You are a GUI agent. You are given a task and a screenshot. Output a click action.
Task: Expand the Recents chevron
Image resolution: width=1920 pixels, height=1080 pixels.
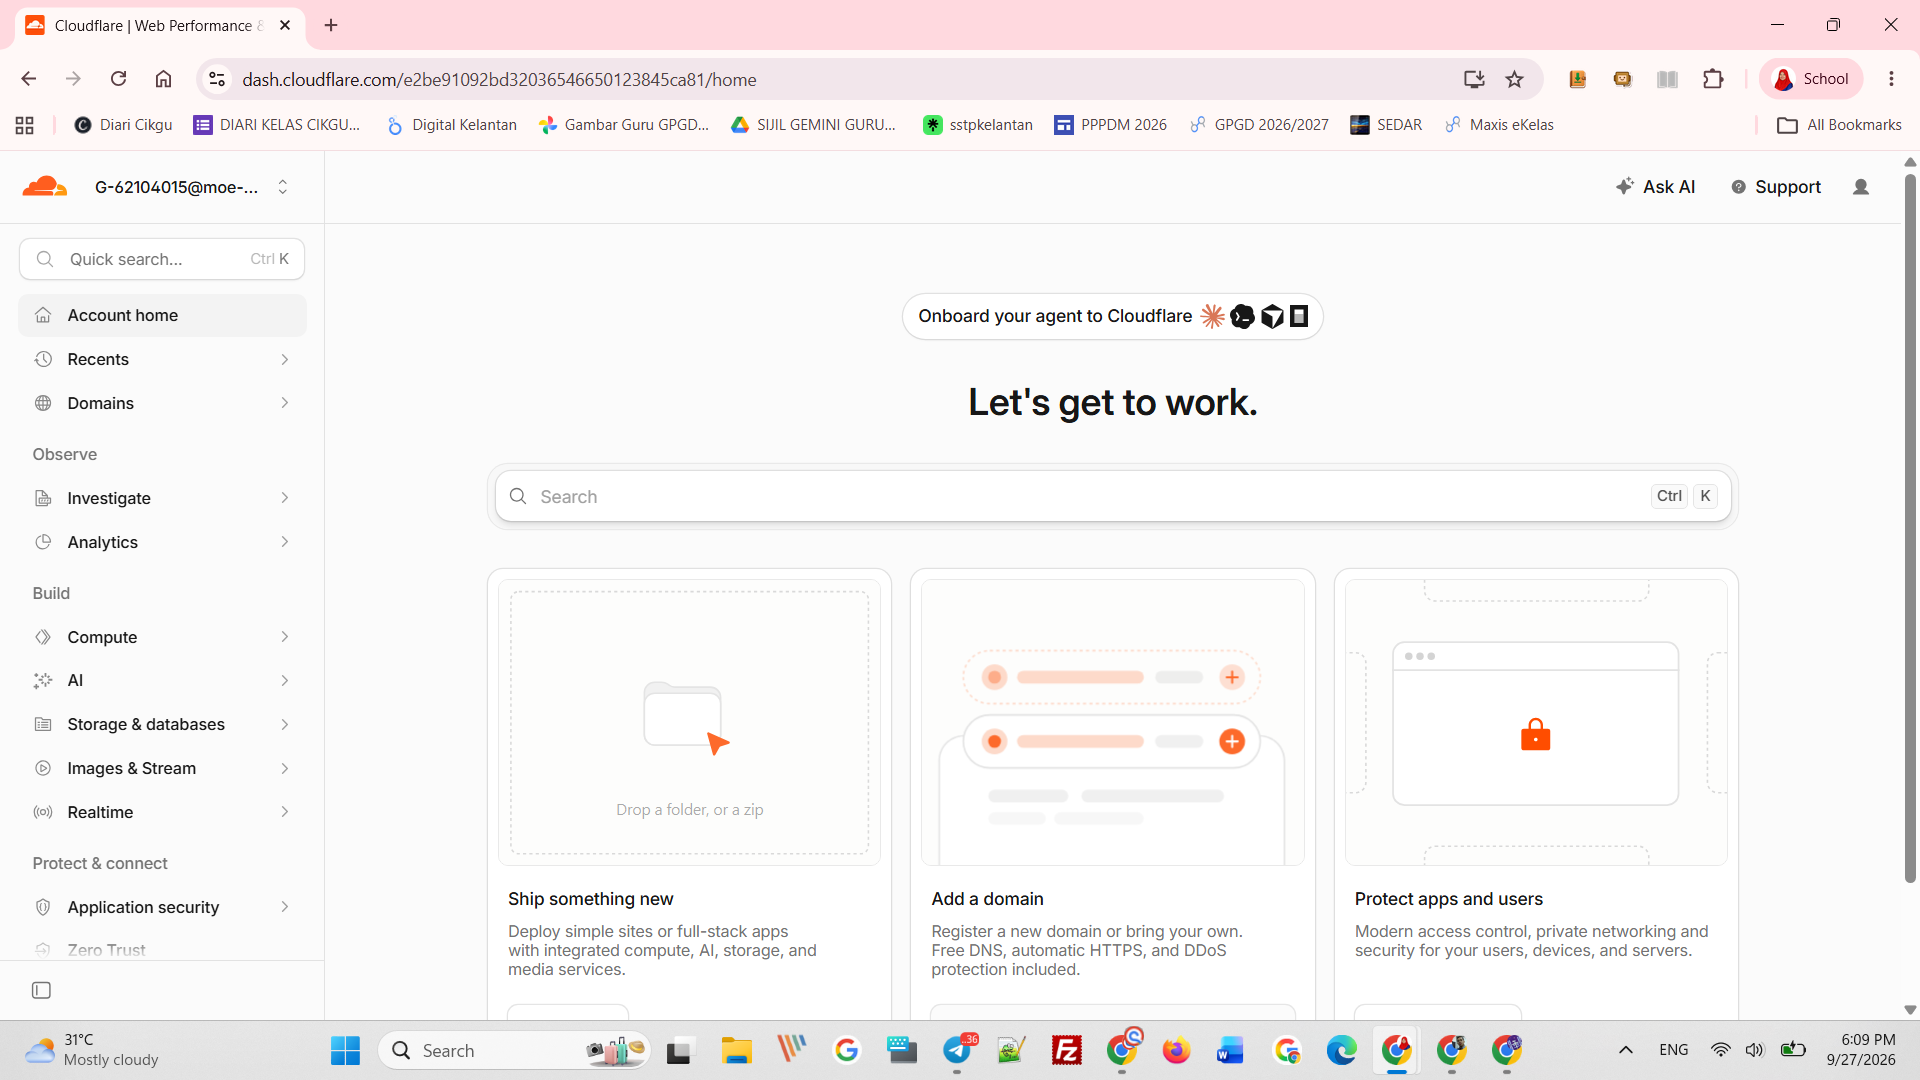point(285,359)
